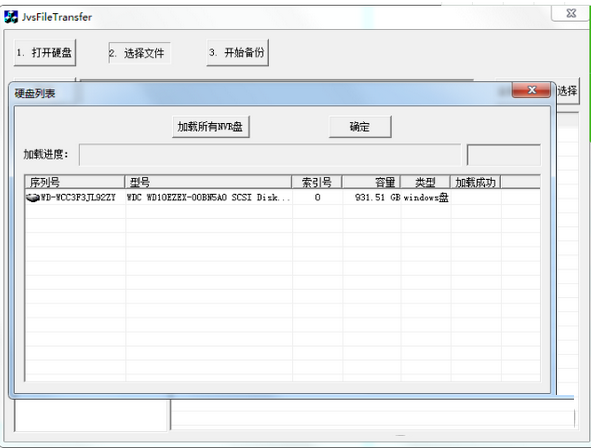591x448 pixels.
Task: Click type cell 'windows盘'
Action: click(426, 197)
